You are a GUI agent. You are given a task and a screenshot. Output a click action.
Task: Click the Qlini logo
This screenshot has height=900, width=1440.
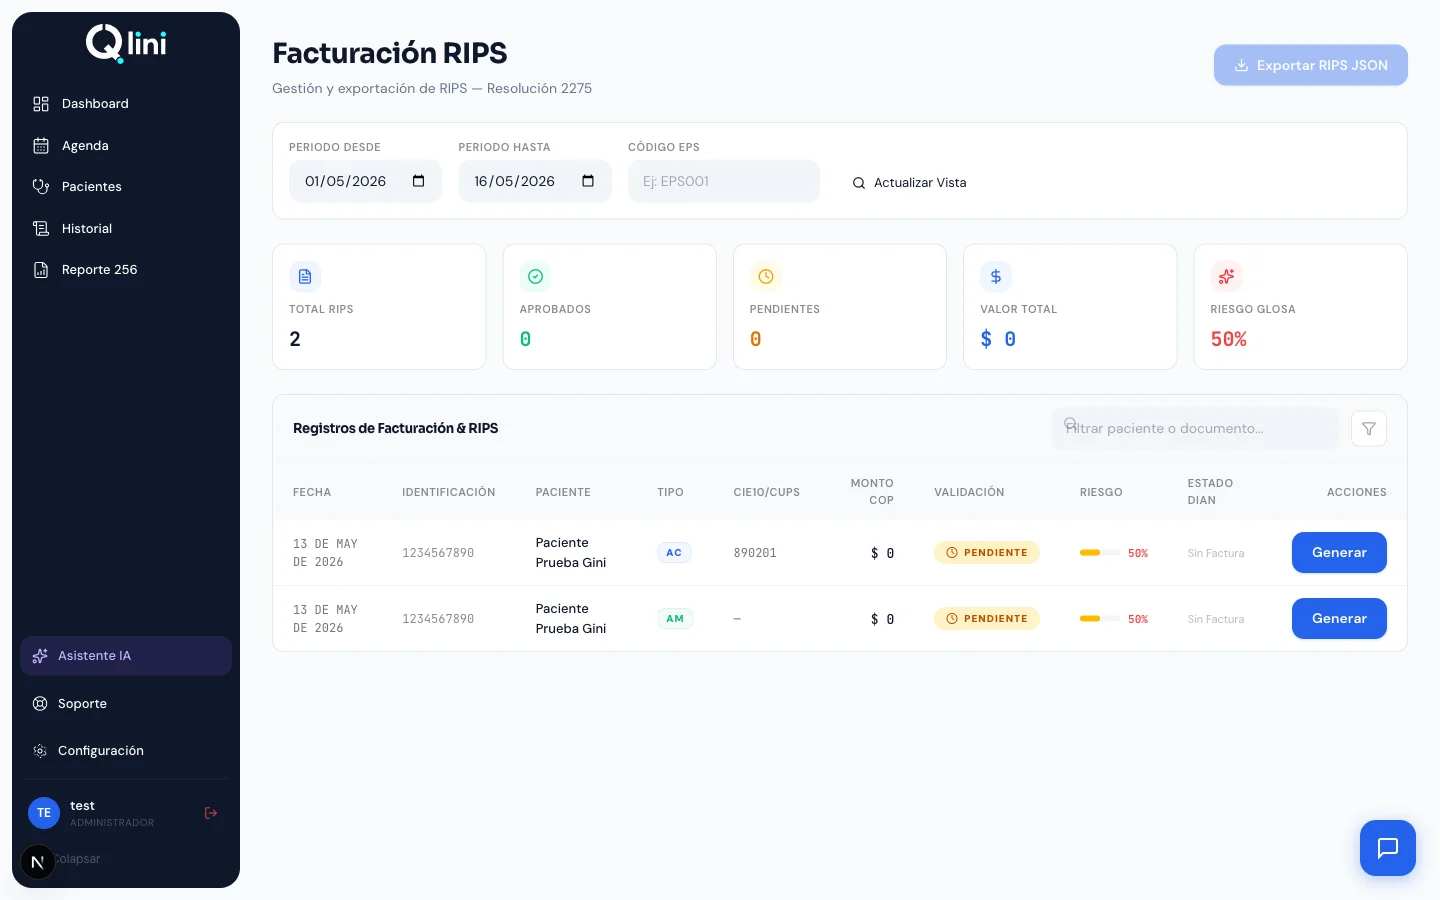point(126,44)
